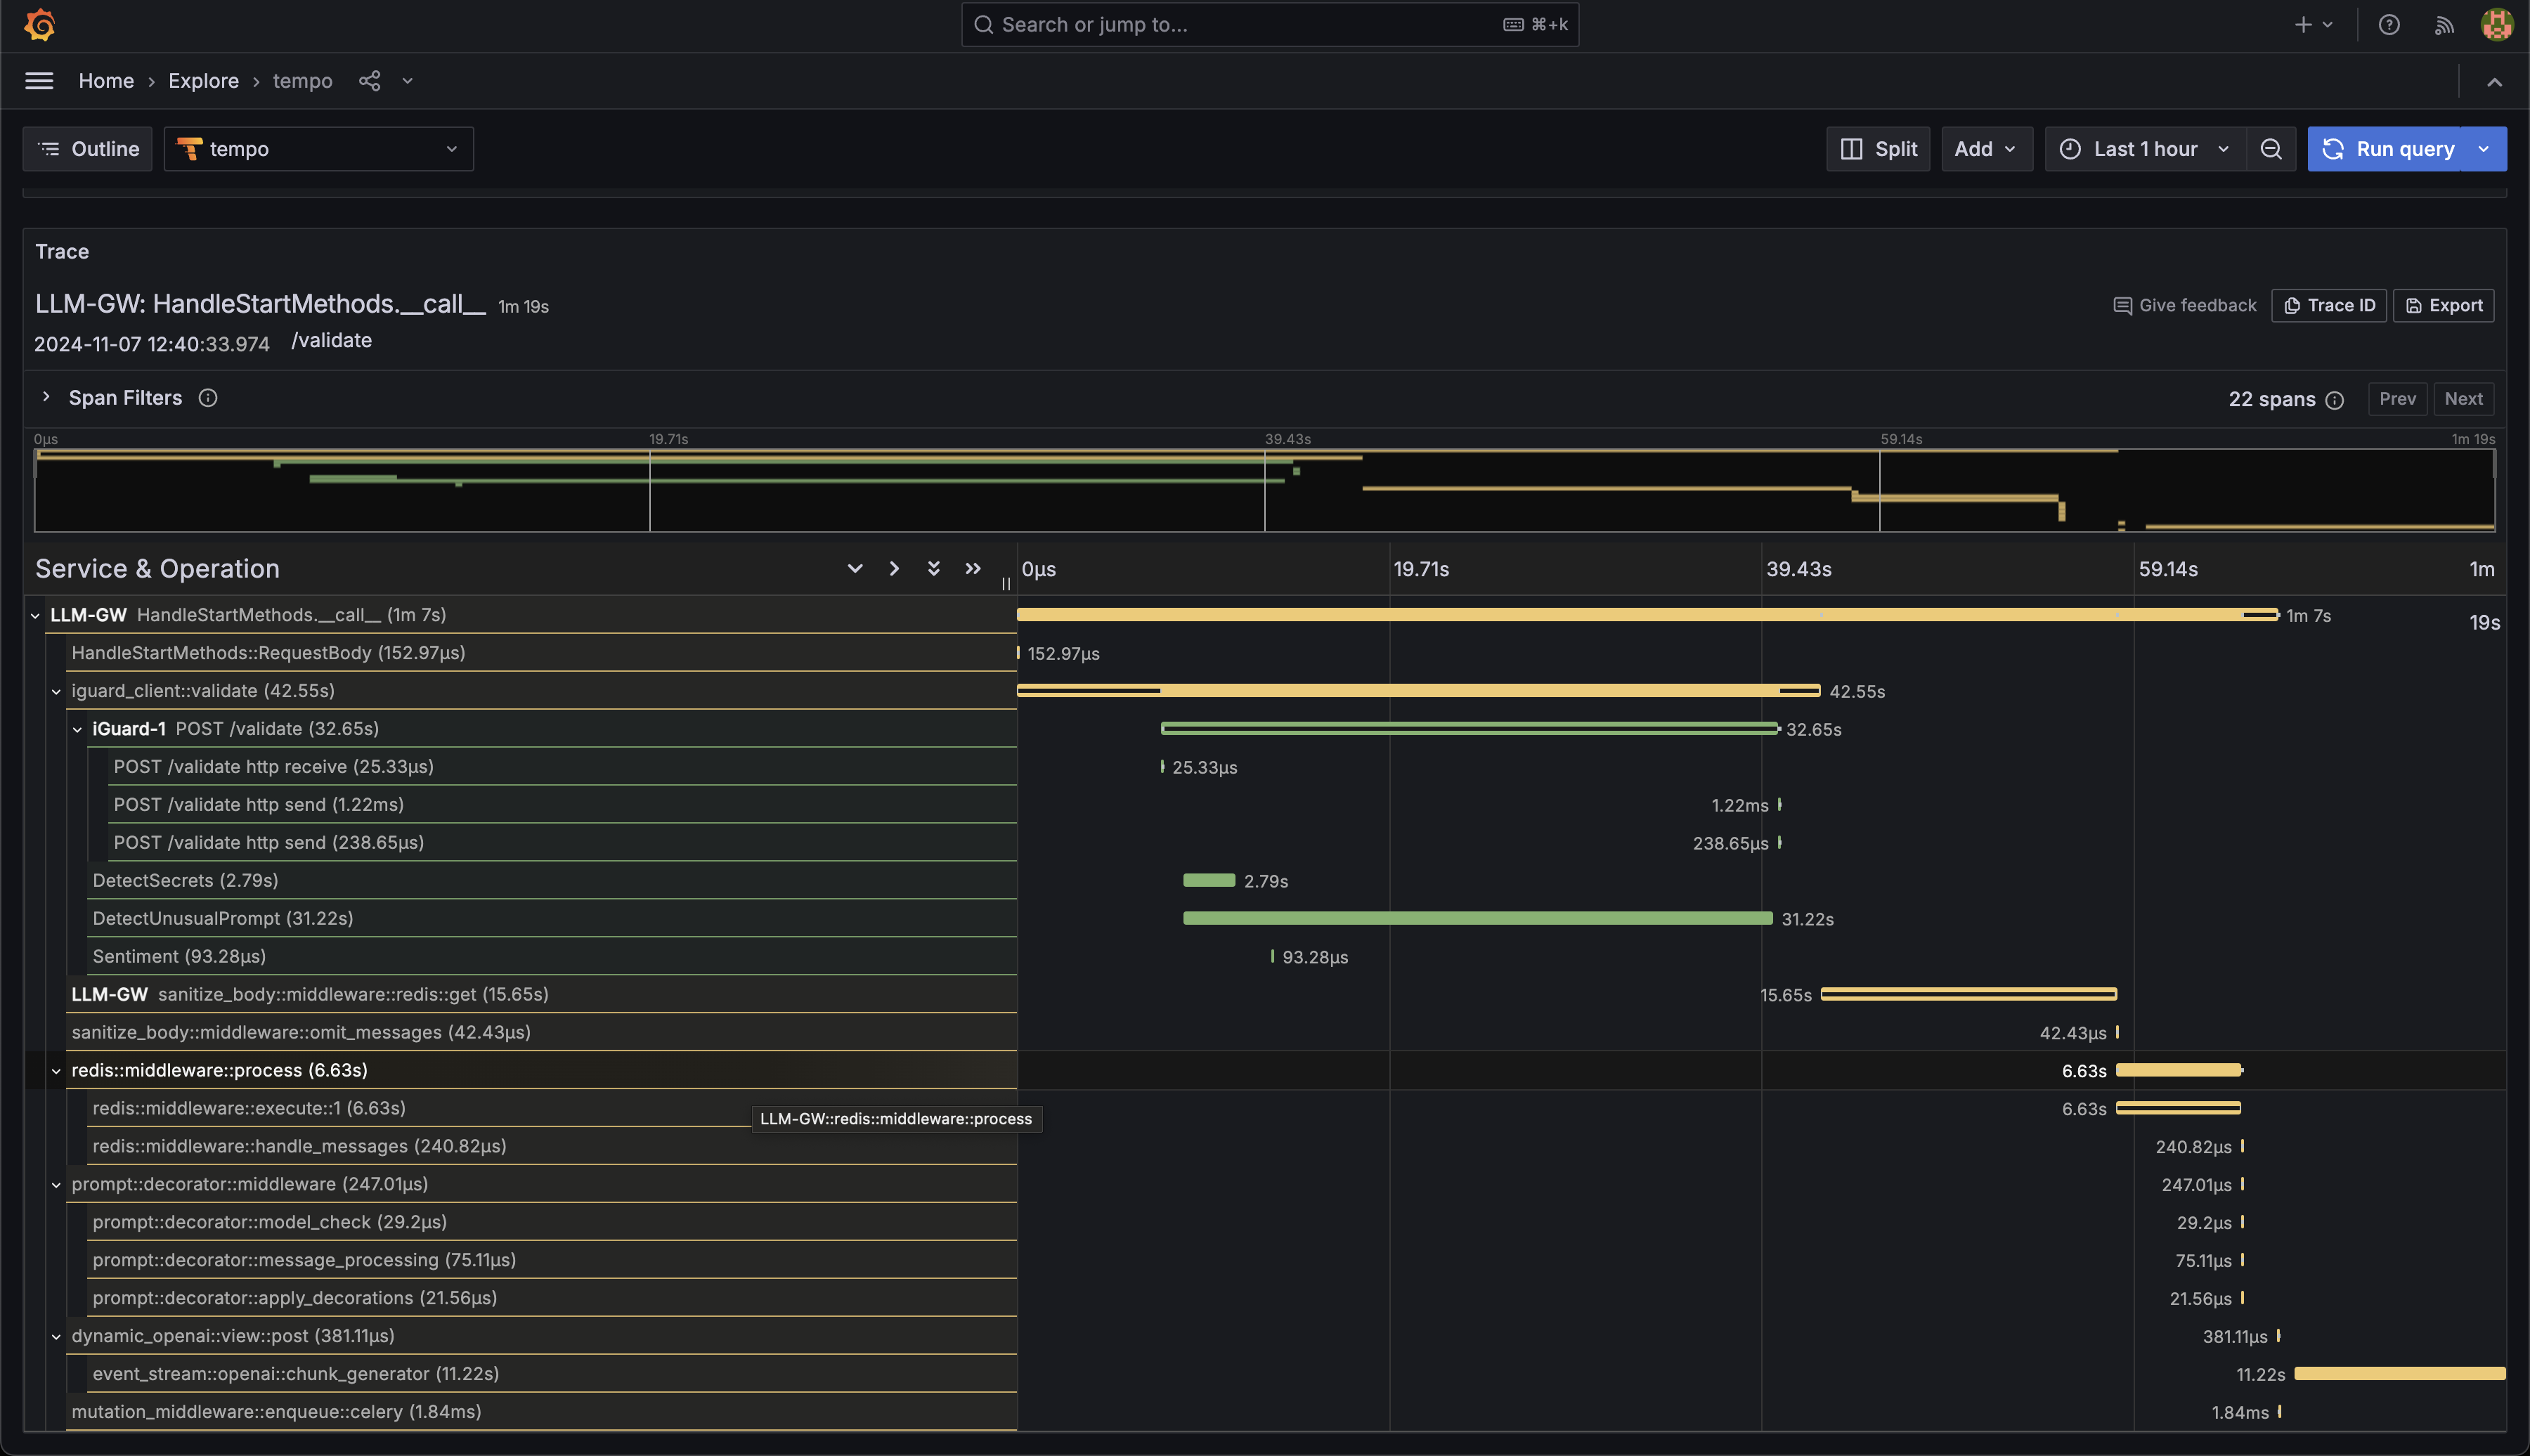Open the Add dropdown menu
The width and height of the screenshot is (2530, 1456).
(x=1985, y=149)
